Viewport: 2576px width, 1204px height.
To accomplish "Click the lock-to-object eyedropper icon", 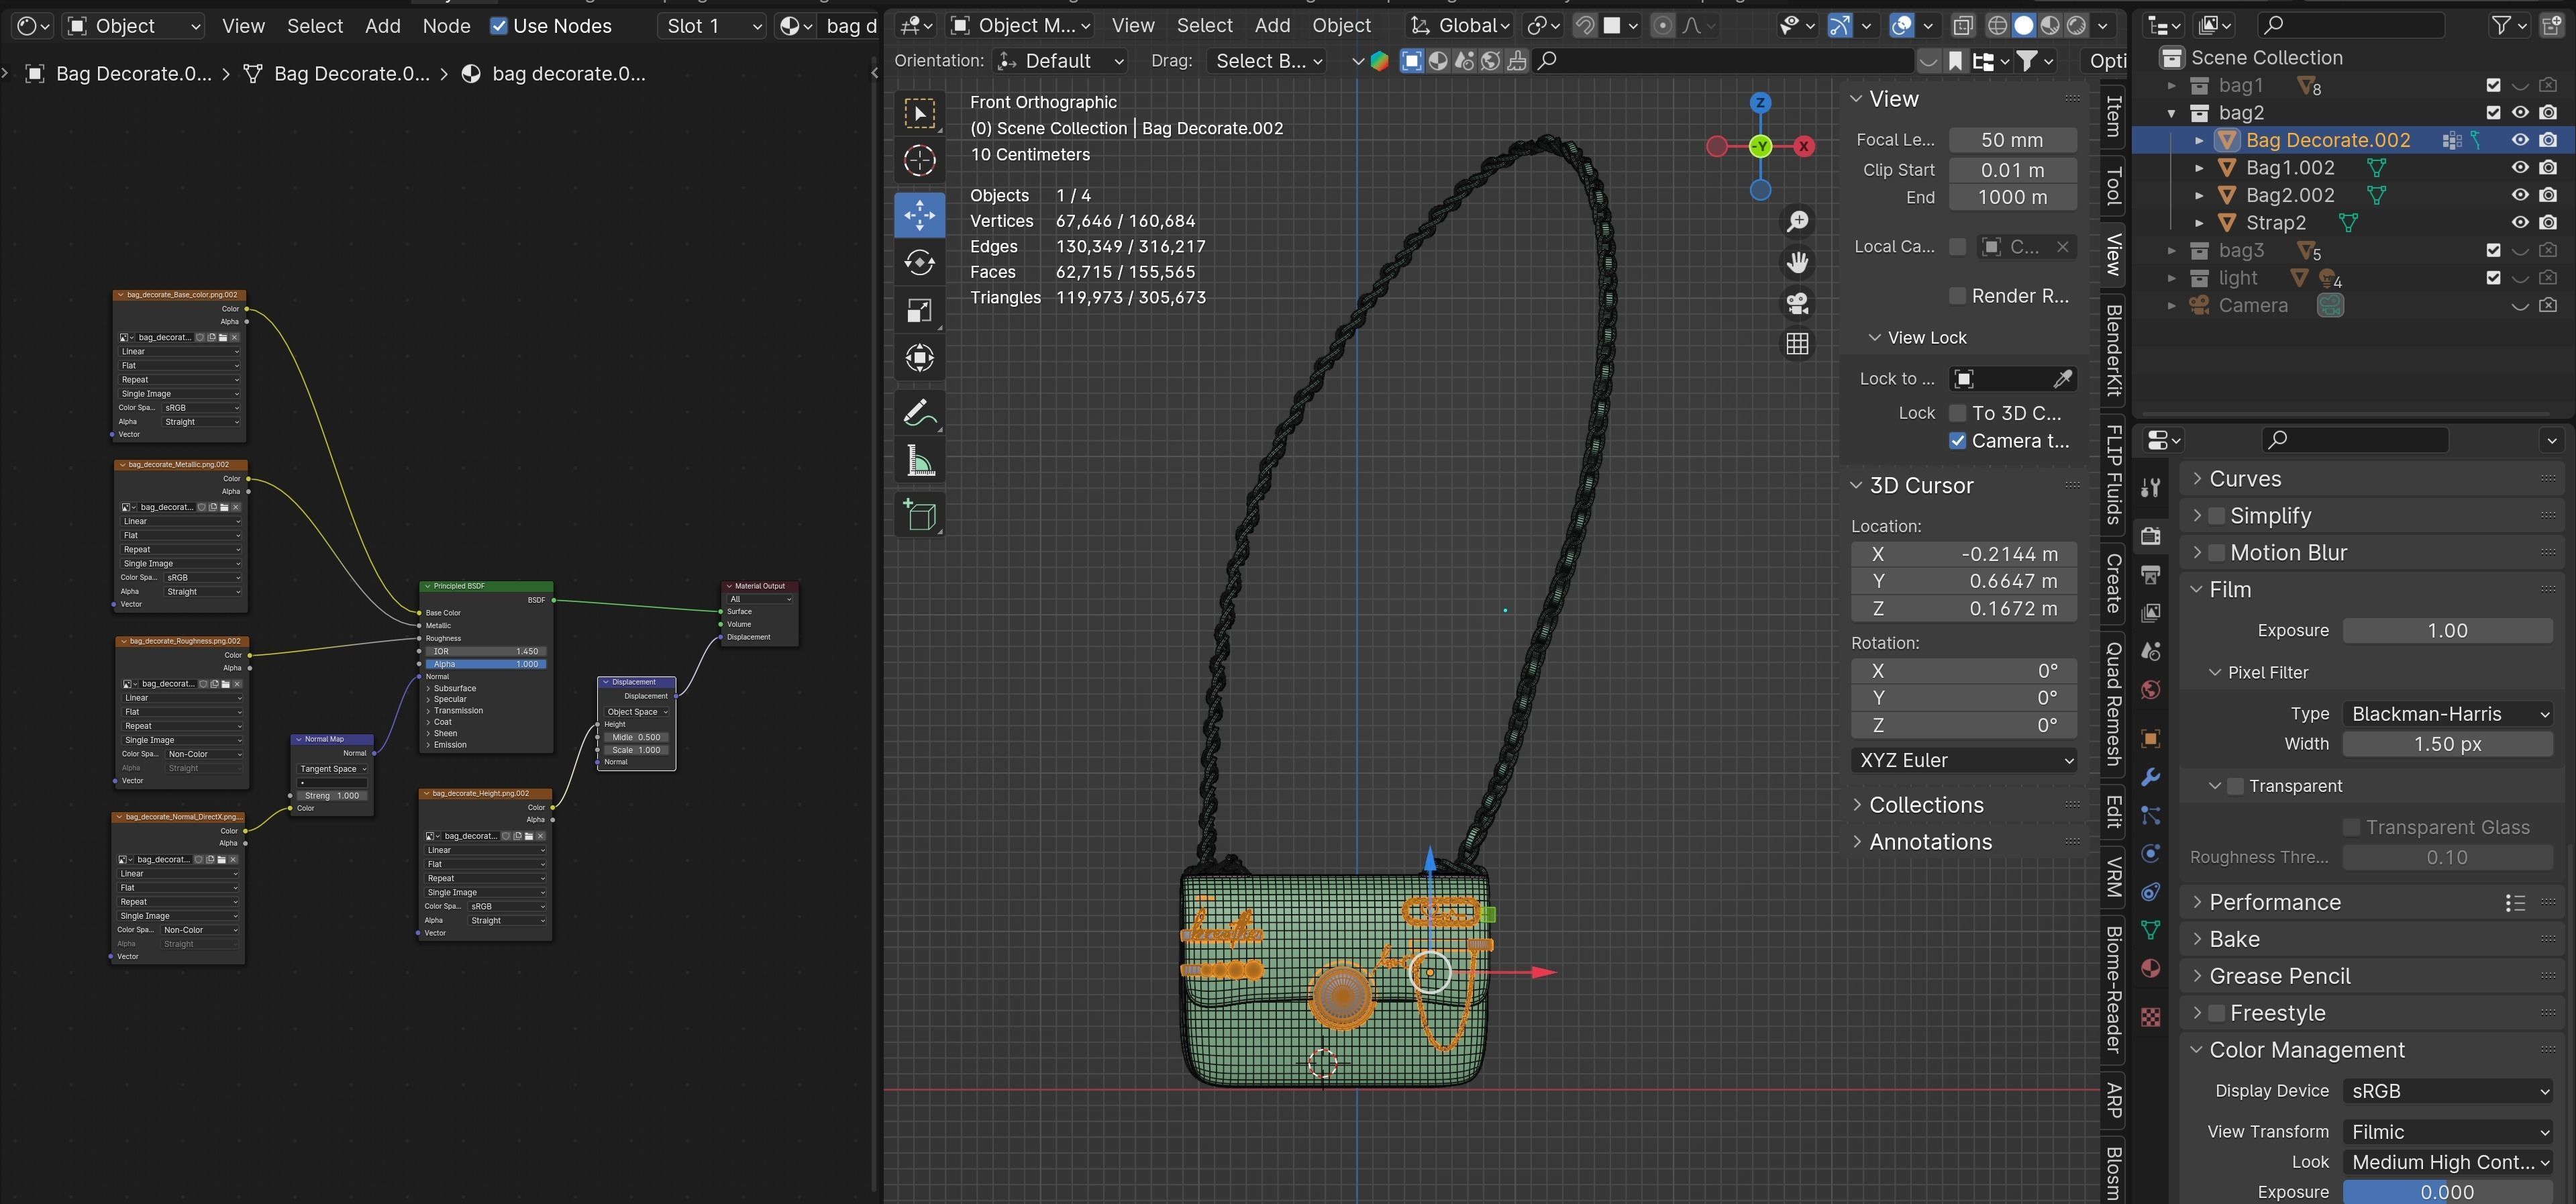I will tap(2062, 378).
